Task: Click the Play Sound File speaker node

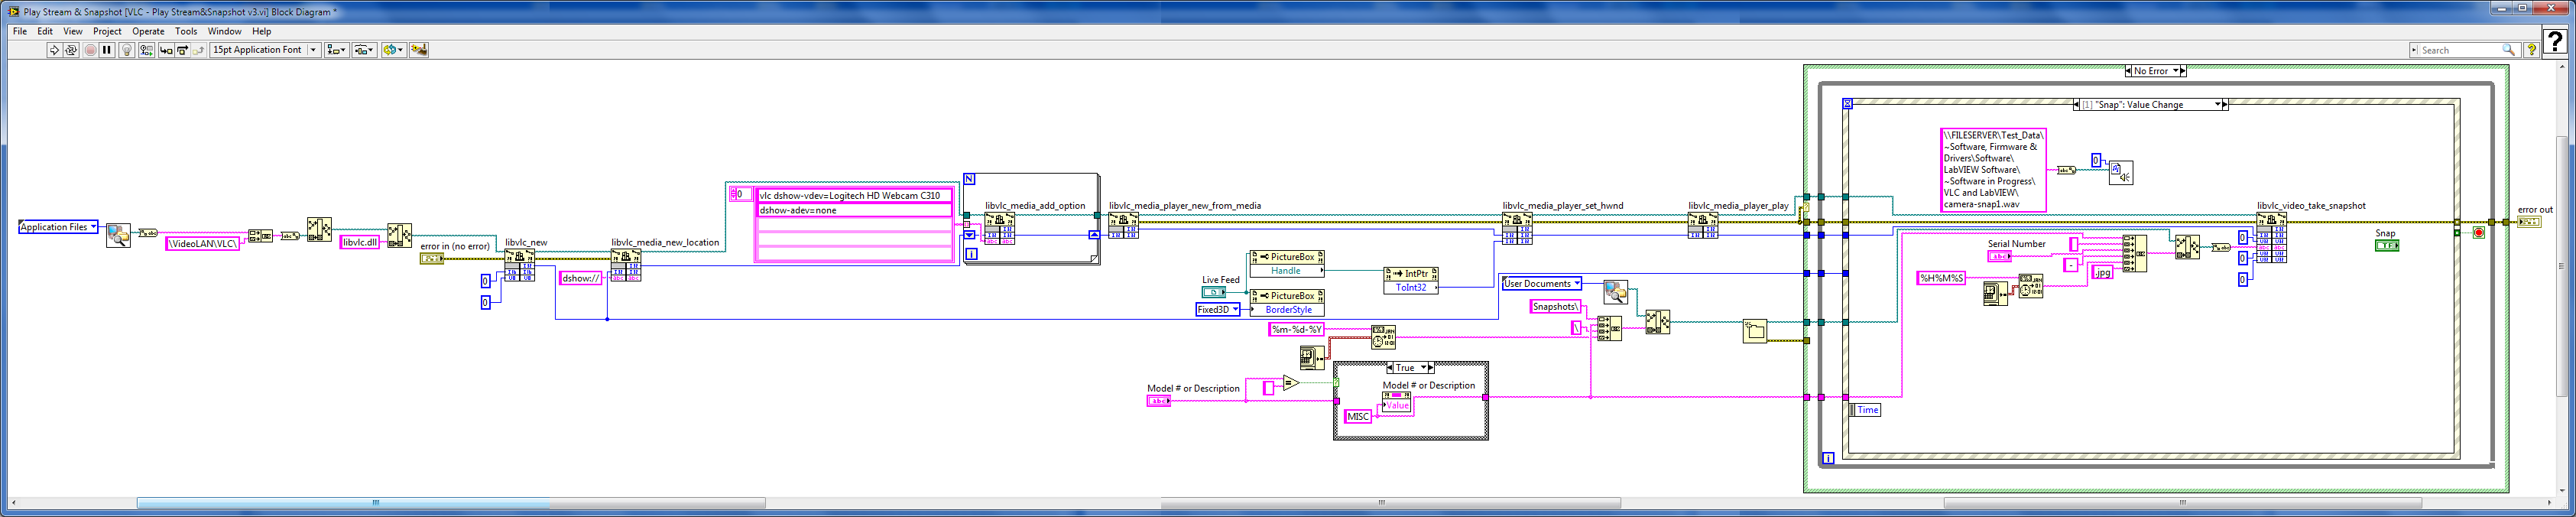Action: pyautogui.click(x=2120, y=173)
